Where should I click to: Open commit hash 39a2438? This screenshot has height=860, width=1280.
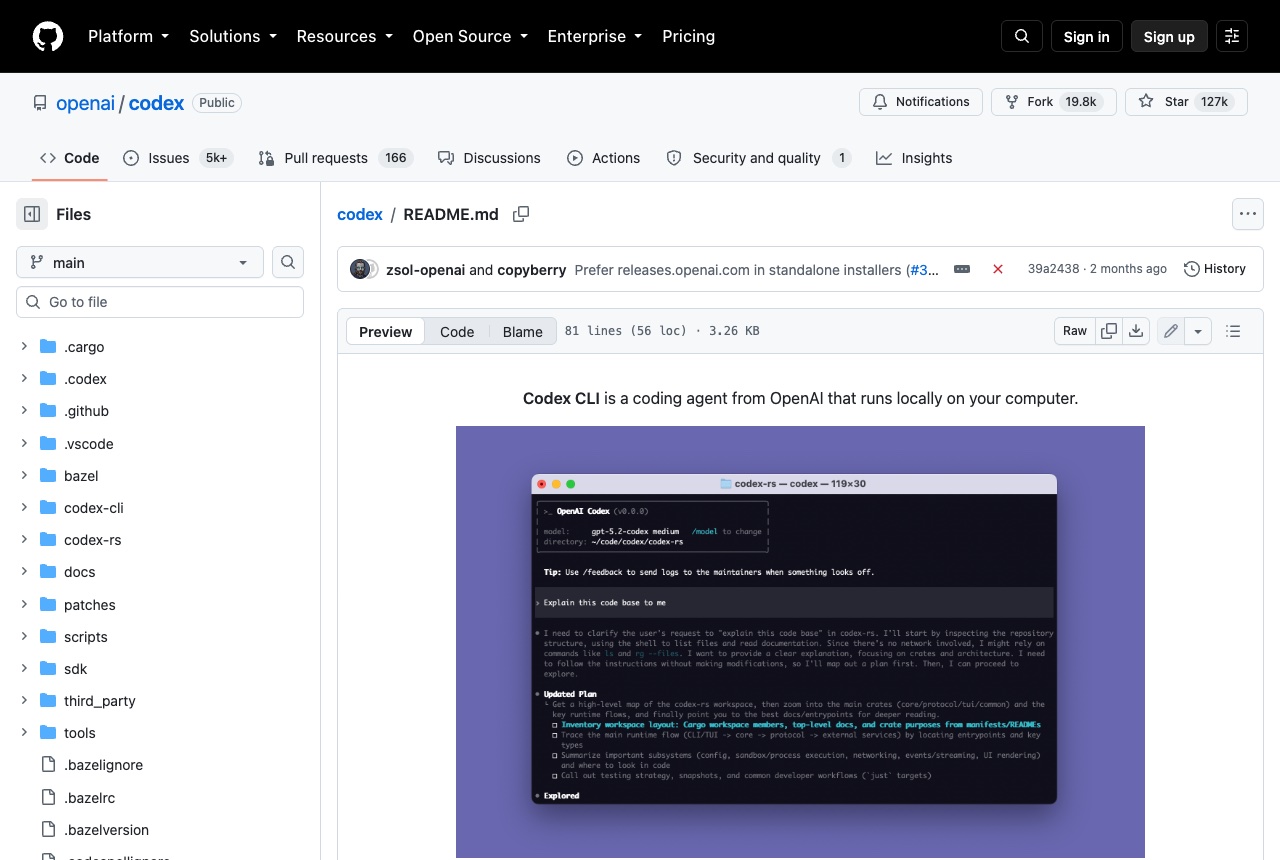tap(1054, 269)
